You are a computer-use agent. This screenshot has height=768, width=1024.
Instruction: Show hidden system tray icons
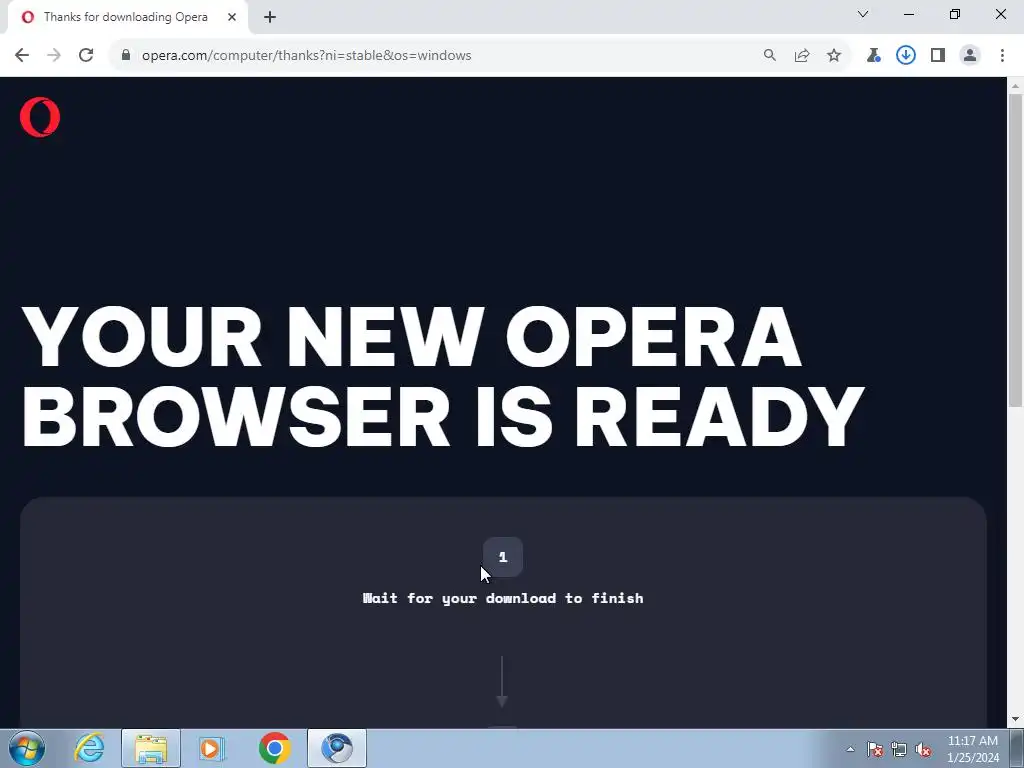(850, 749)
